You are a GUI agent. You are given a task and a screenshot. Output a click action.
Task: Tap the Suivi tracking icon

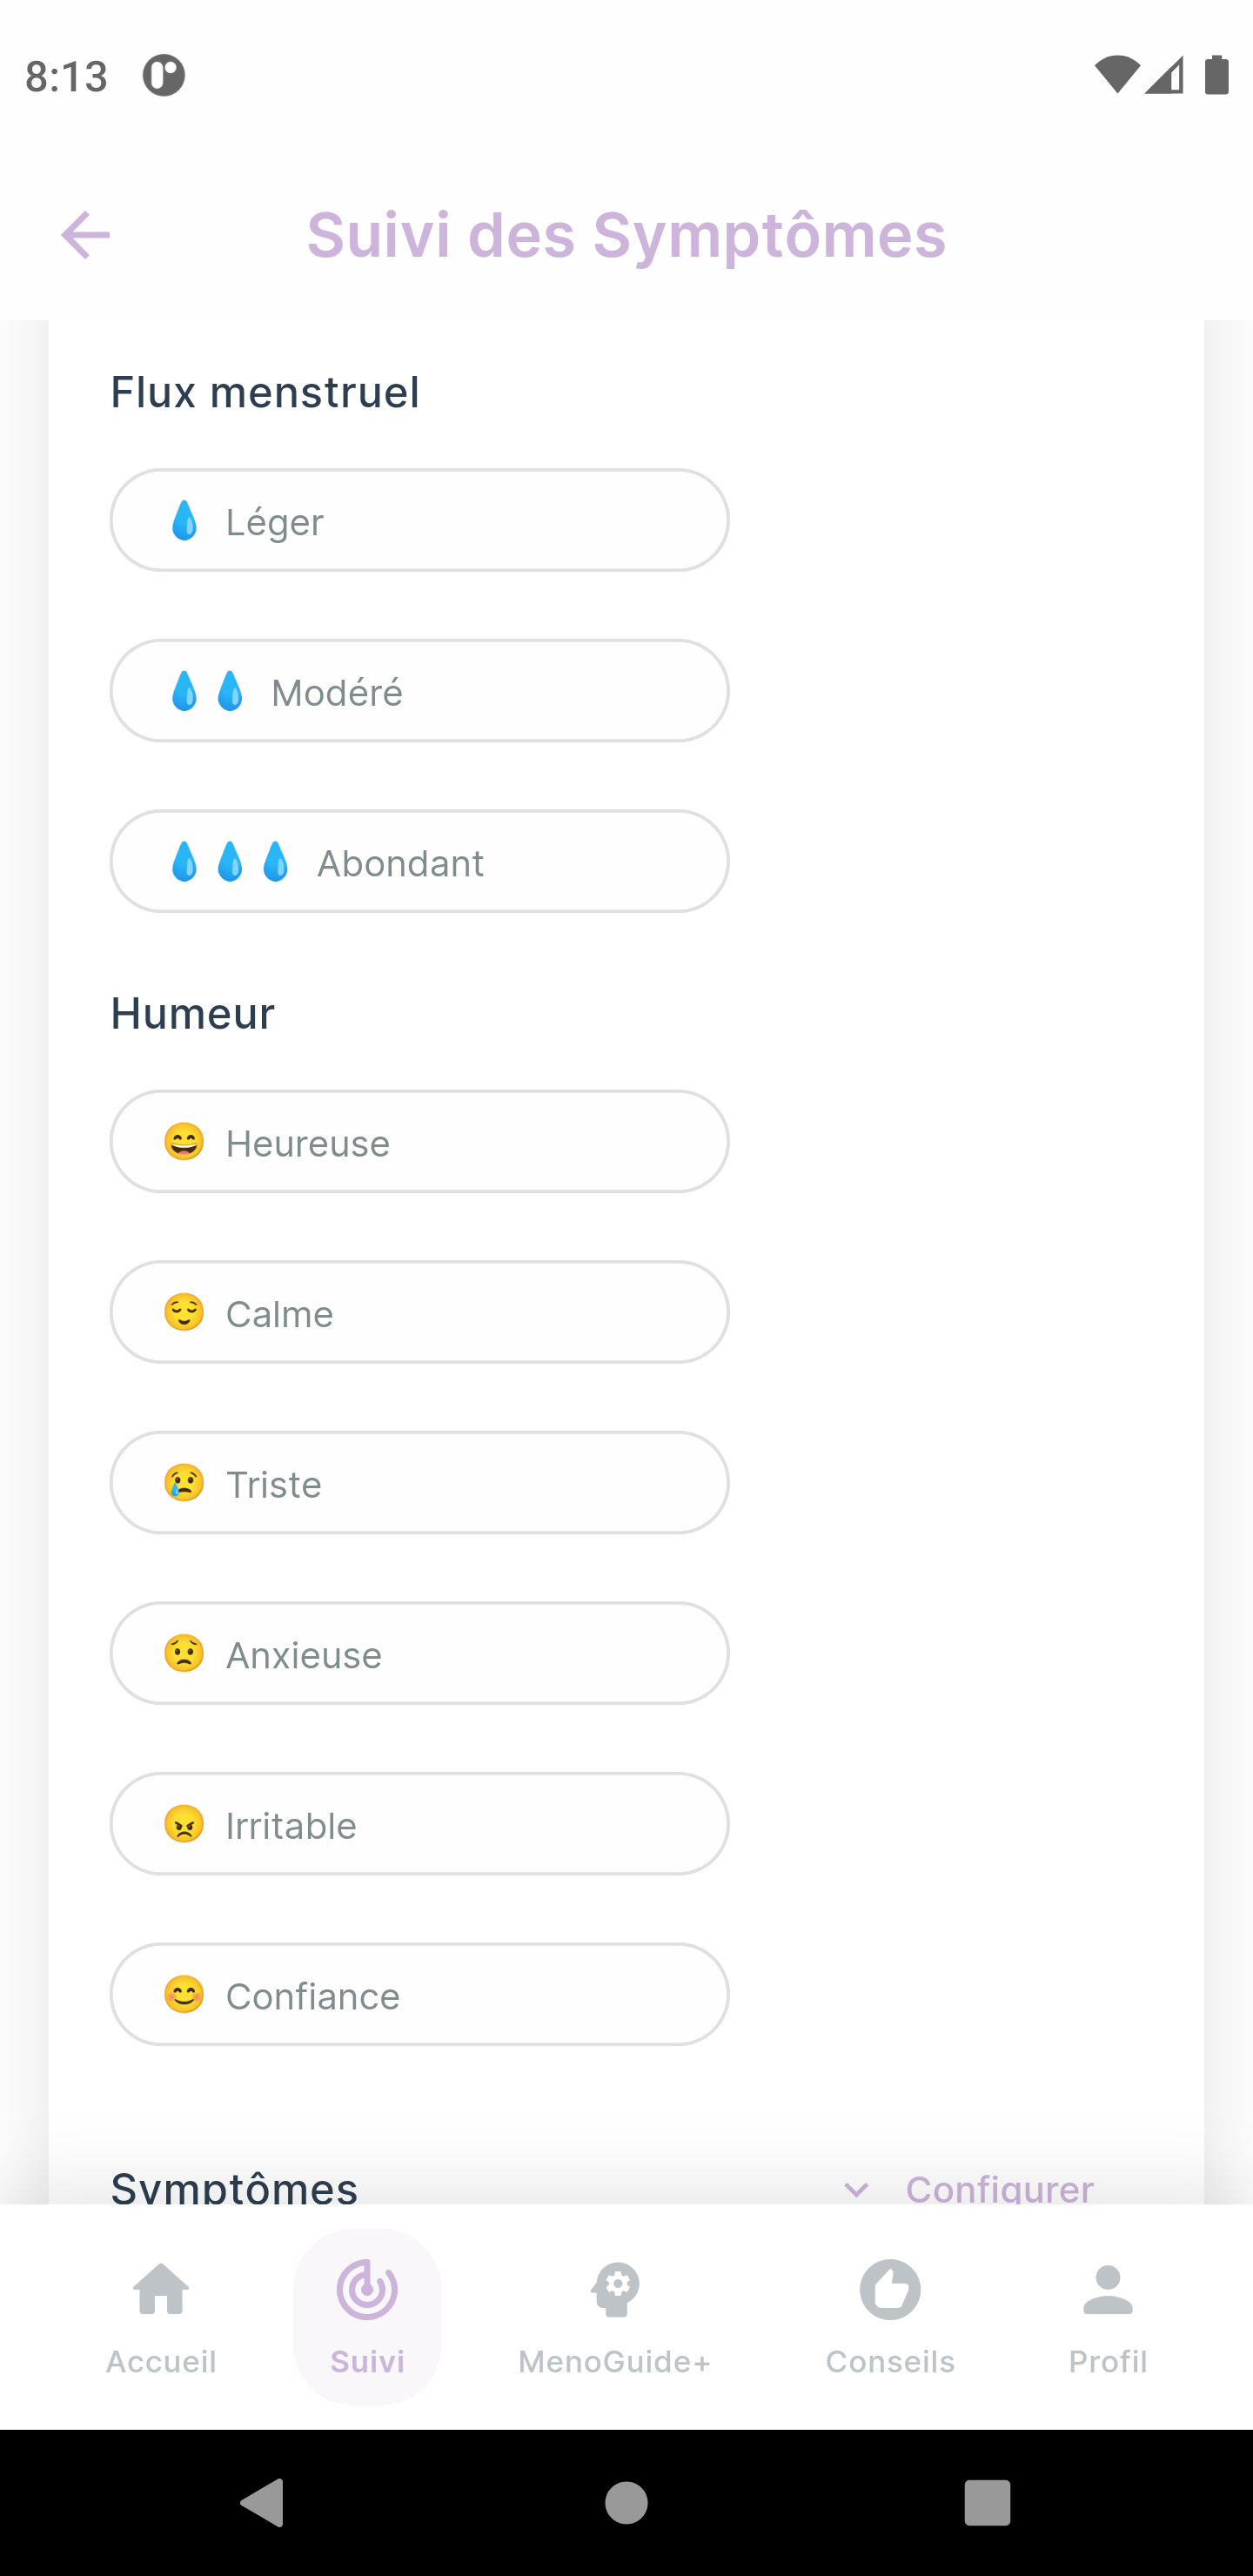click(367, 2290)
